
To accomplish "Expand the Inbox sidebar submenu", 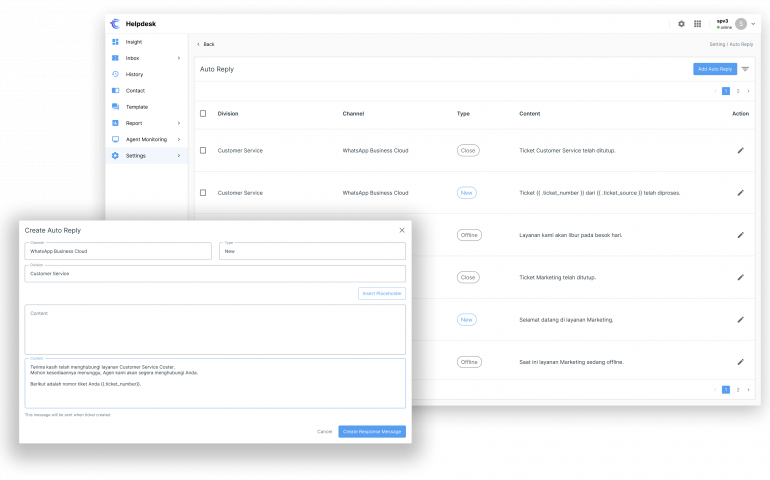I will click(179, 58).
